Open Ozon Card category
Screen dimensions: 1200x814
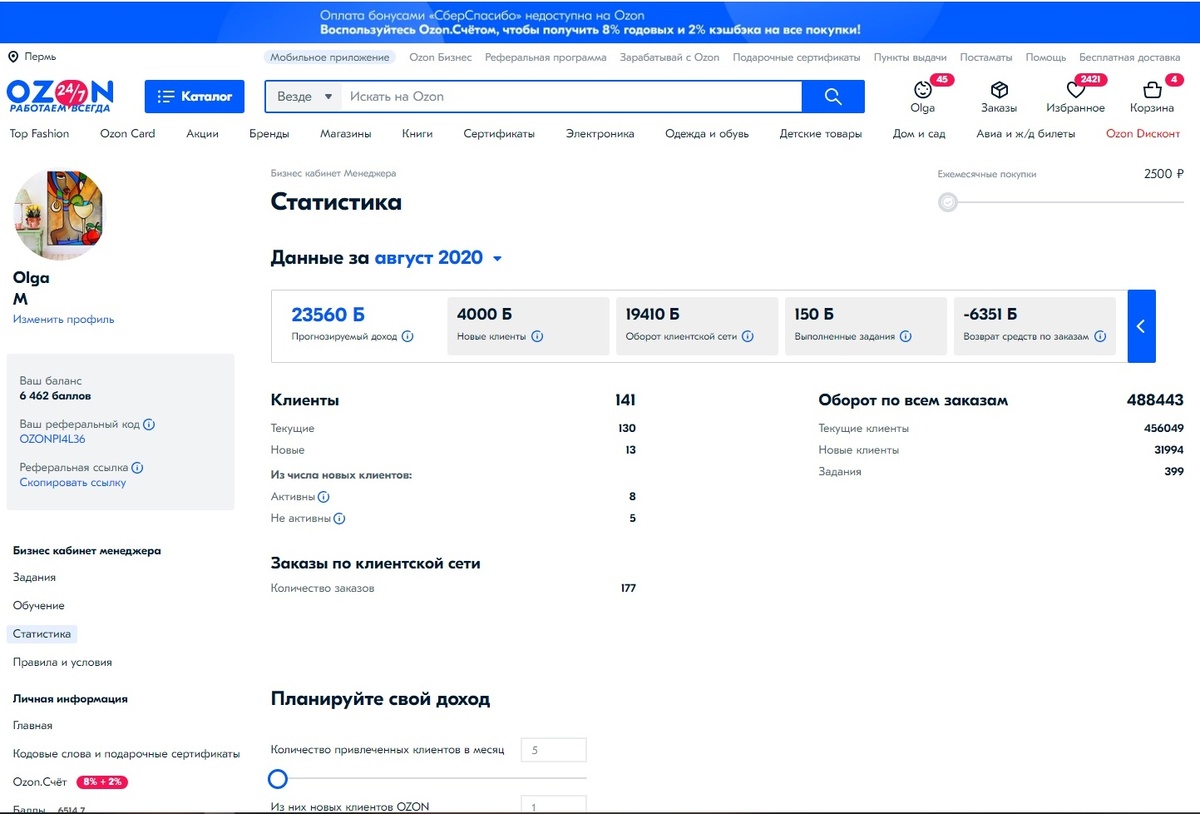tap(128, 133)
